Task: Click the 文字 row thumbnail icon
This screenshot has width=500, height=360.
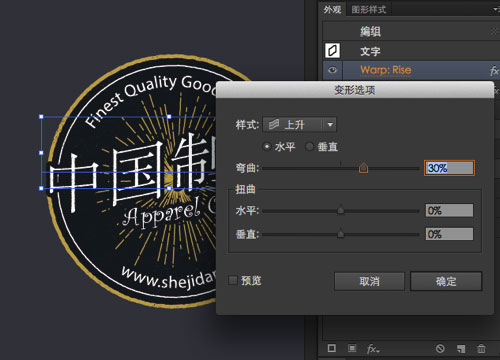Action: click(x=332, y=51)
